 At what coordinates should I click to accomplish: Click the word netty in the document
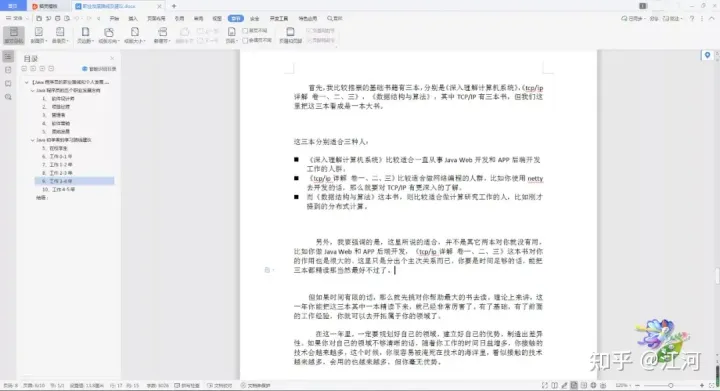pos(535,179)
